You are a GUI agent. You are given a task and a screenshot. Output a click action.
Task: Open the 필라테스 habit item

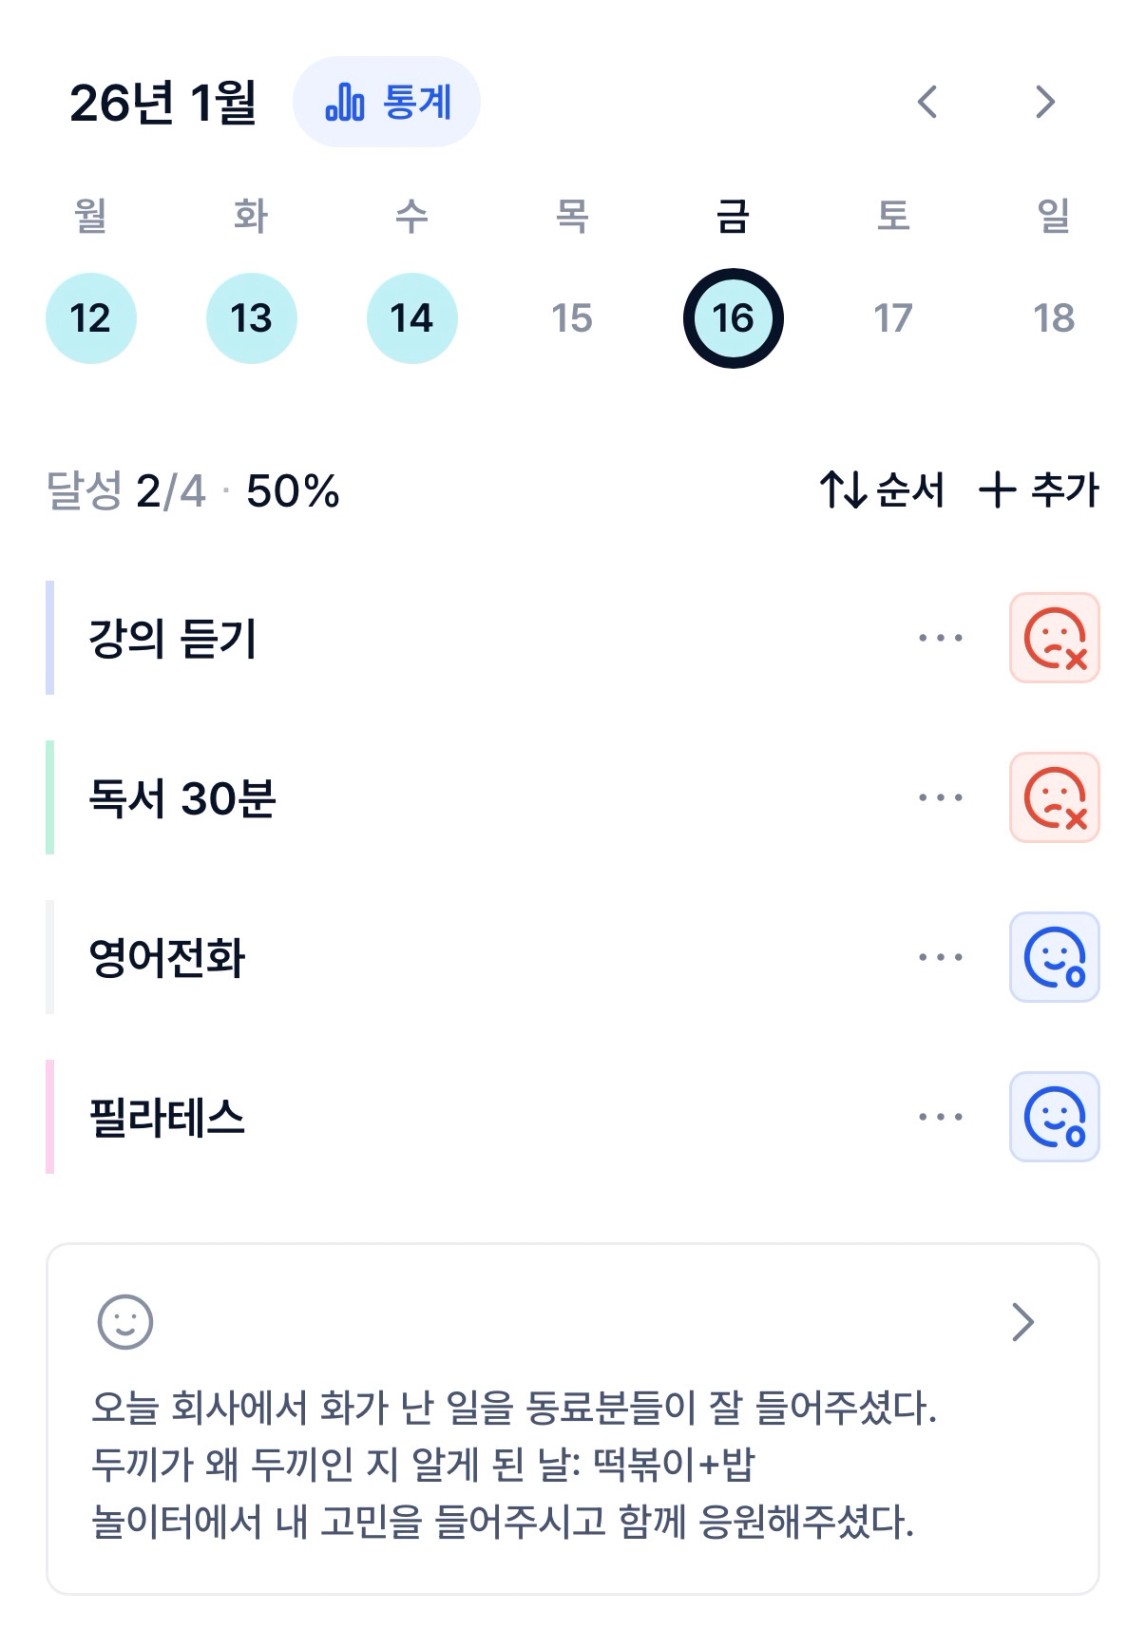pyautogui.click(x=168, y=1117)
